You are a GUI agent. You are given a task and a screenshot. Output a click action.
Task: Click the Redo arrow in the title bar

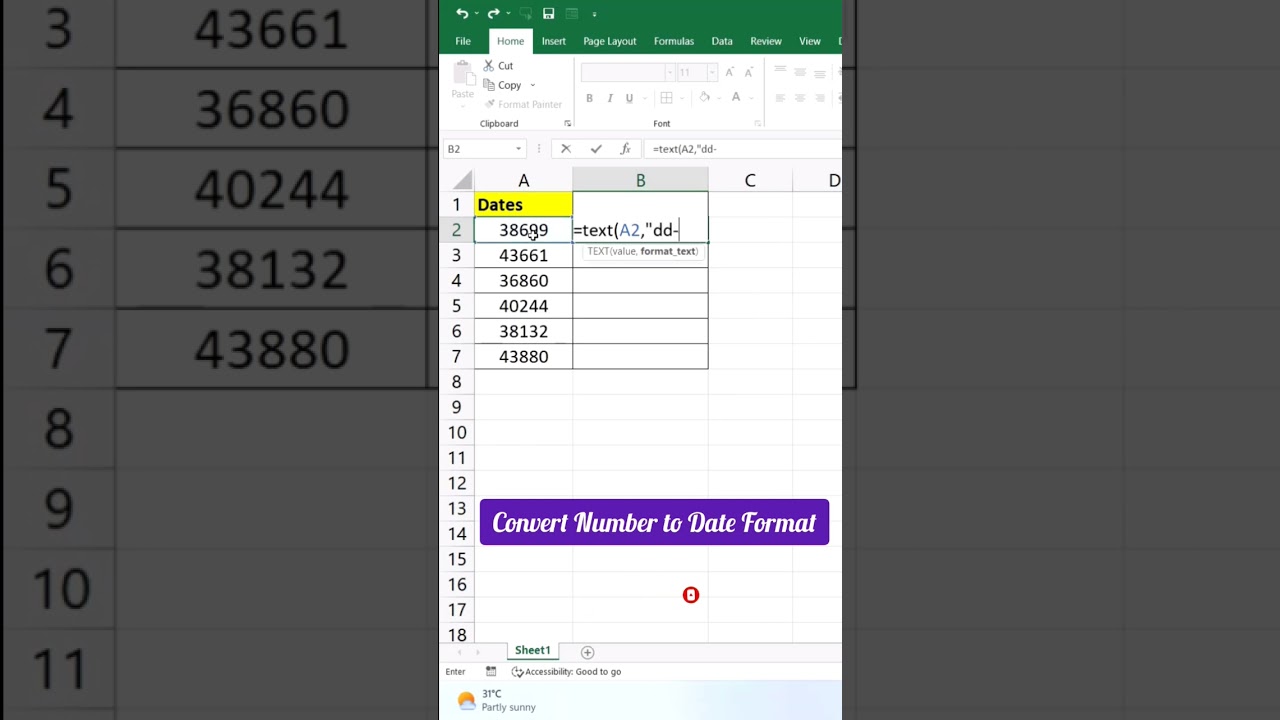tap(493, 13)
